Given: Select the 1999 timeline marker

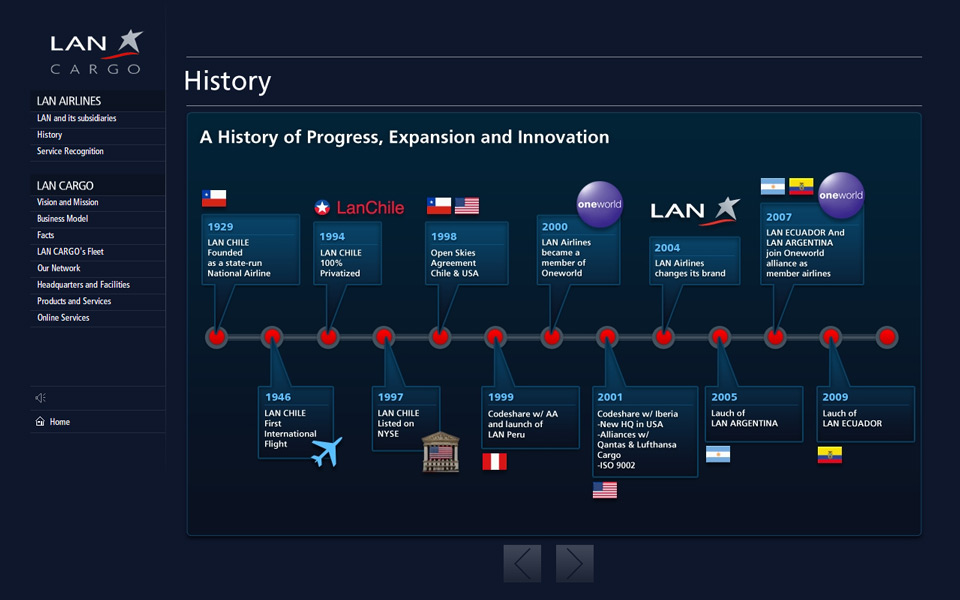Looking at the screenshot, I should 495,337.
